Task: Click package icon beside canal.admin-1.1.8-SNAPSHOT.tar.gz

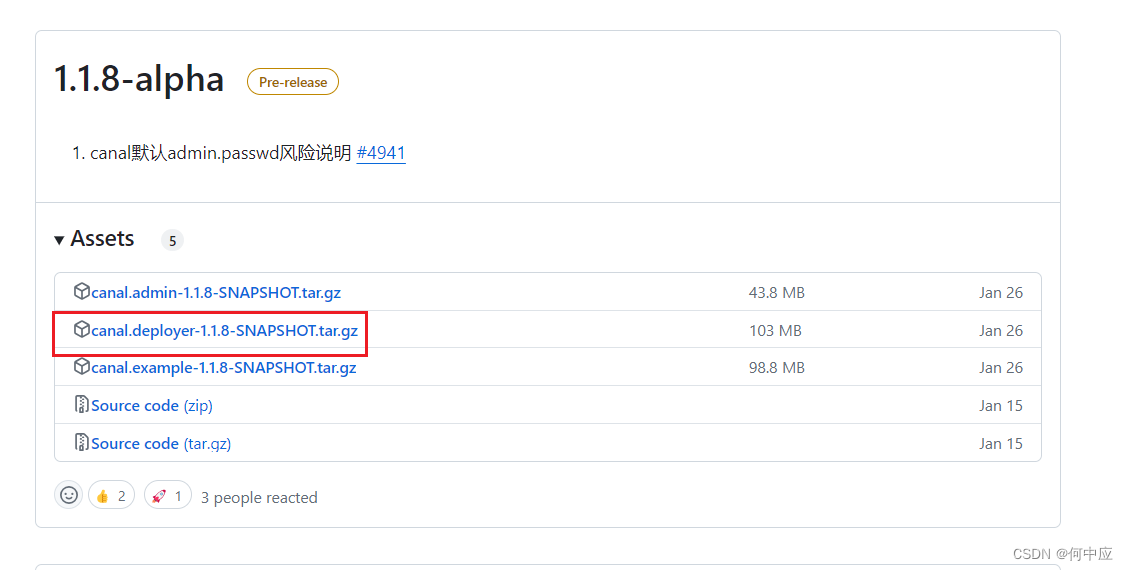Action: [81, 291]
